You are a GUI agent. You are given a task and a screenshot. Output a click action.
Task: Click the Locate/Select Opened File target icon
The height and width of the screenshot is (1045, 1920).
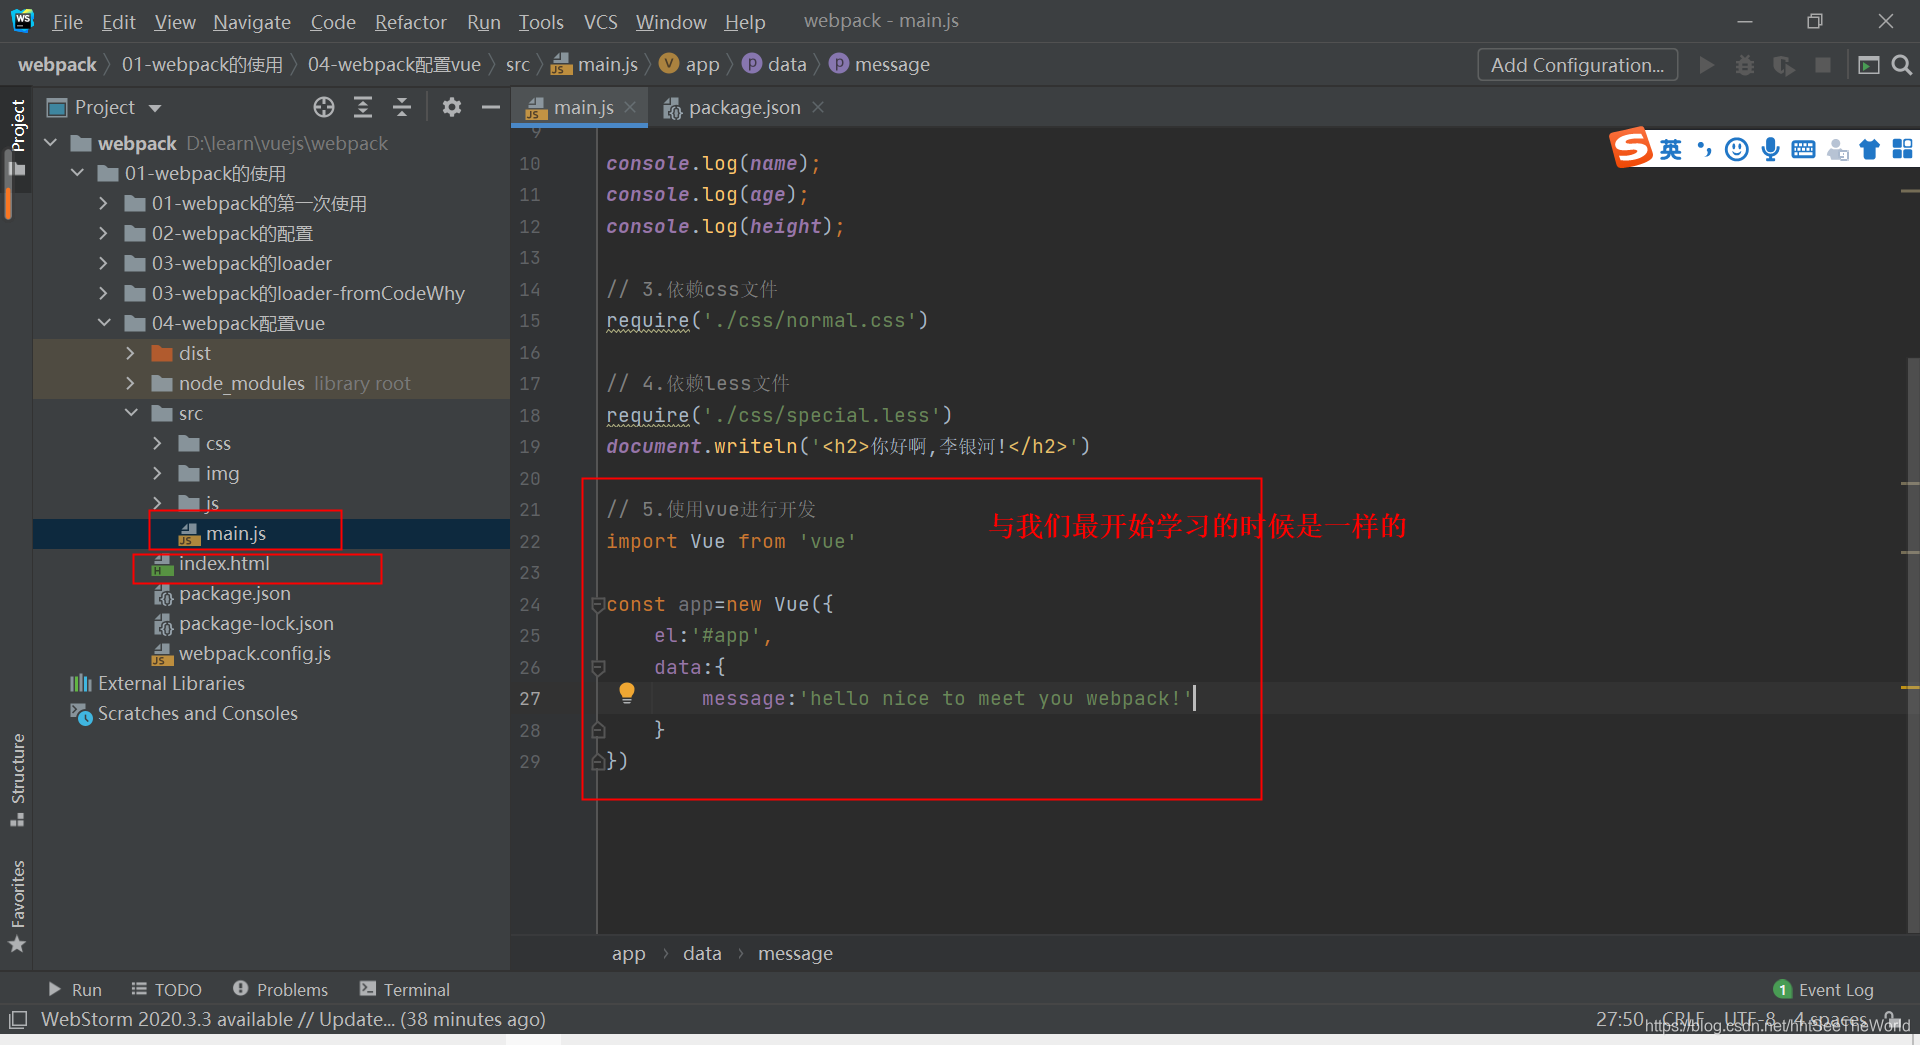(x=324, y=107)
